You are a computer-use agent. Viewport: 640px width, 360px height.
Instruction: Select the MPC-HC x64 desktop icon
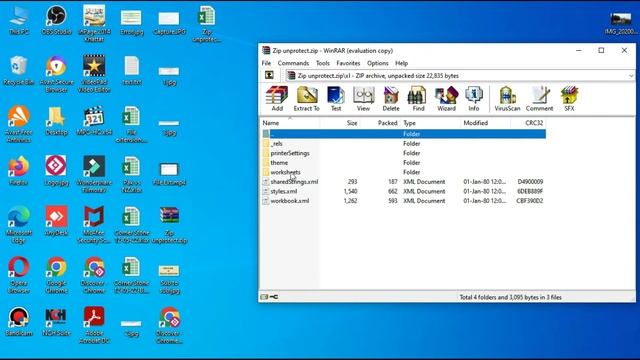(94, 121)
